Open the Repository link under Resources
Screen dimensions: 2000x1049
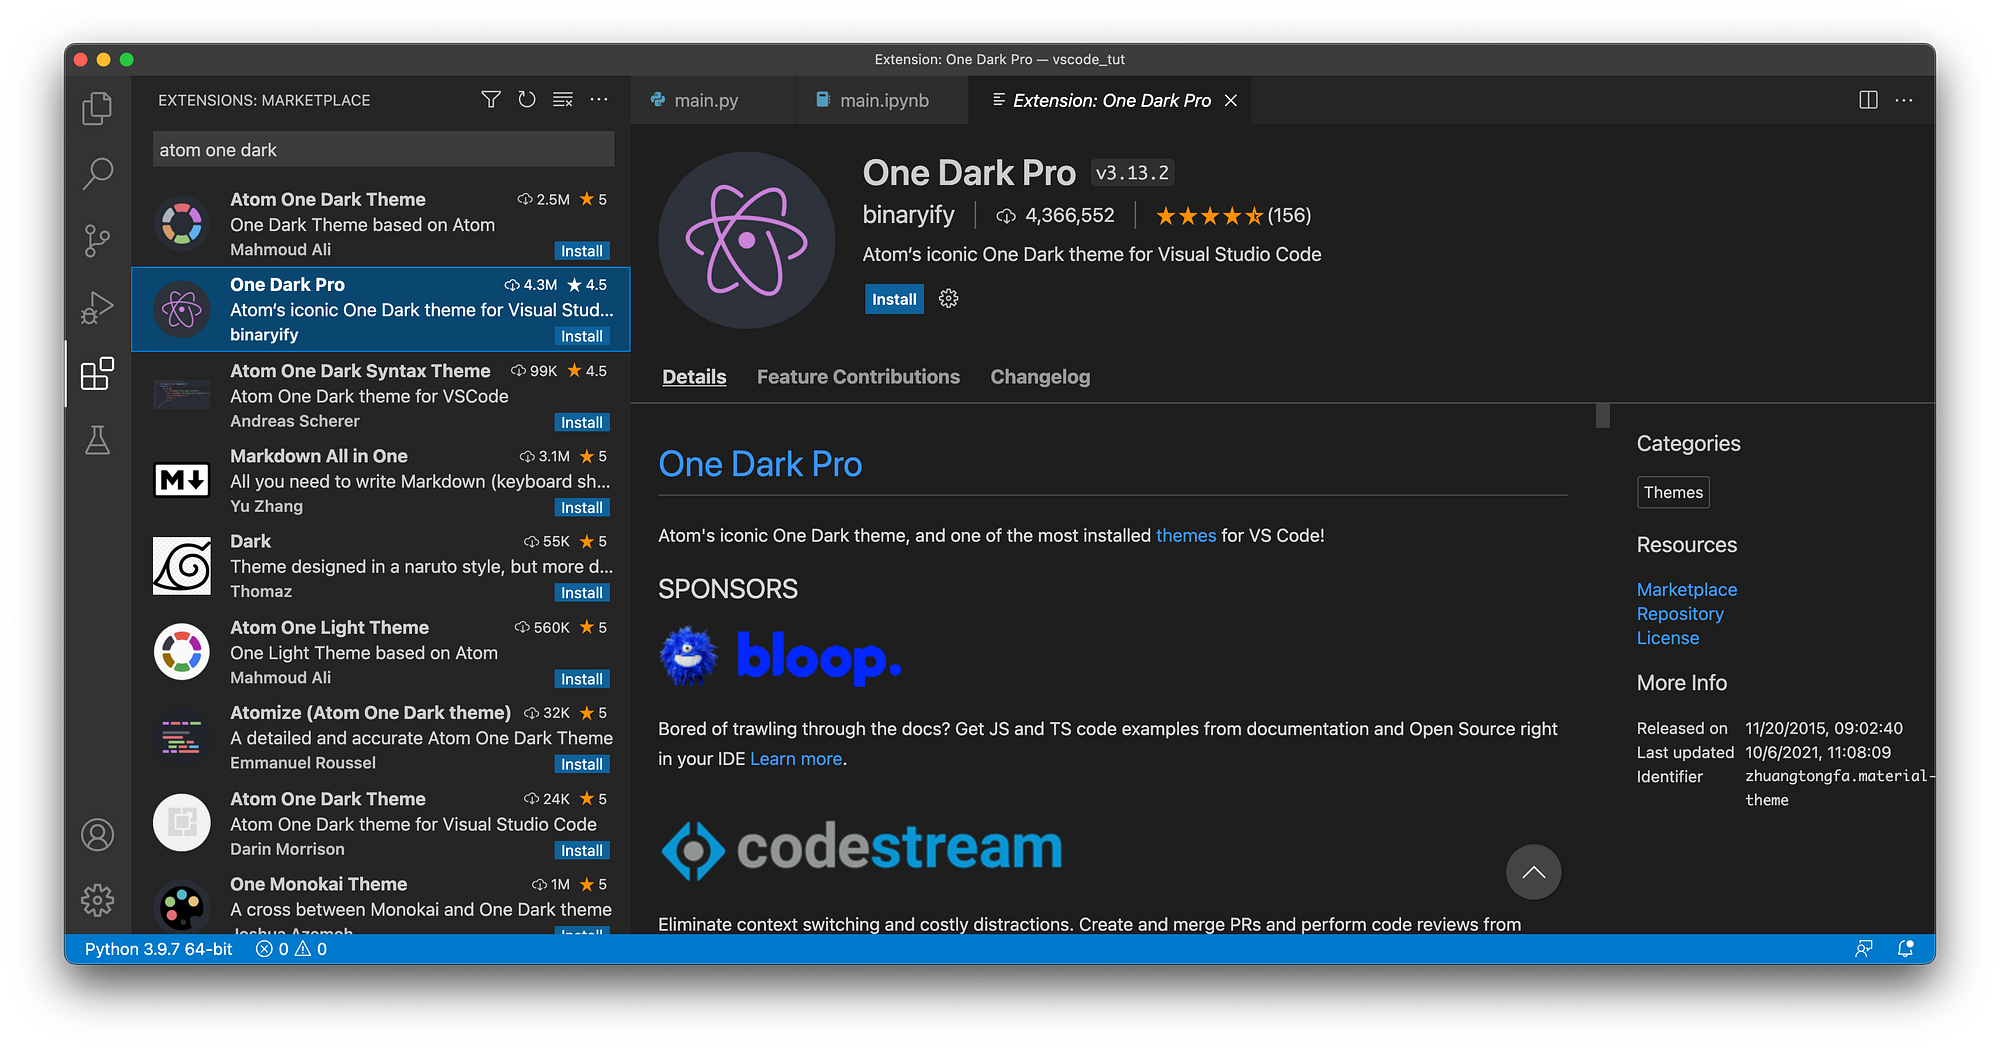pyautogui.click(x=1680, y=613)
